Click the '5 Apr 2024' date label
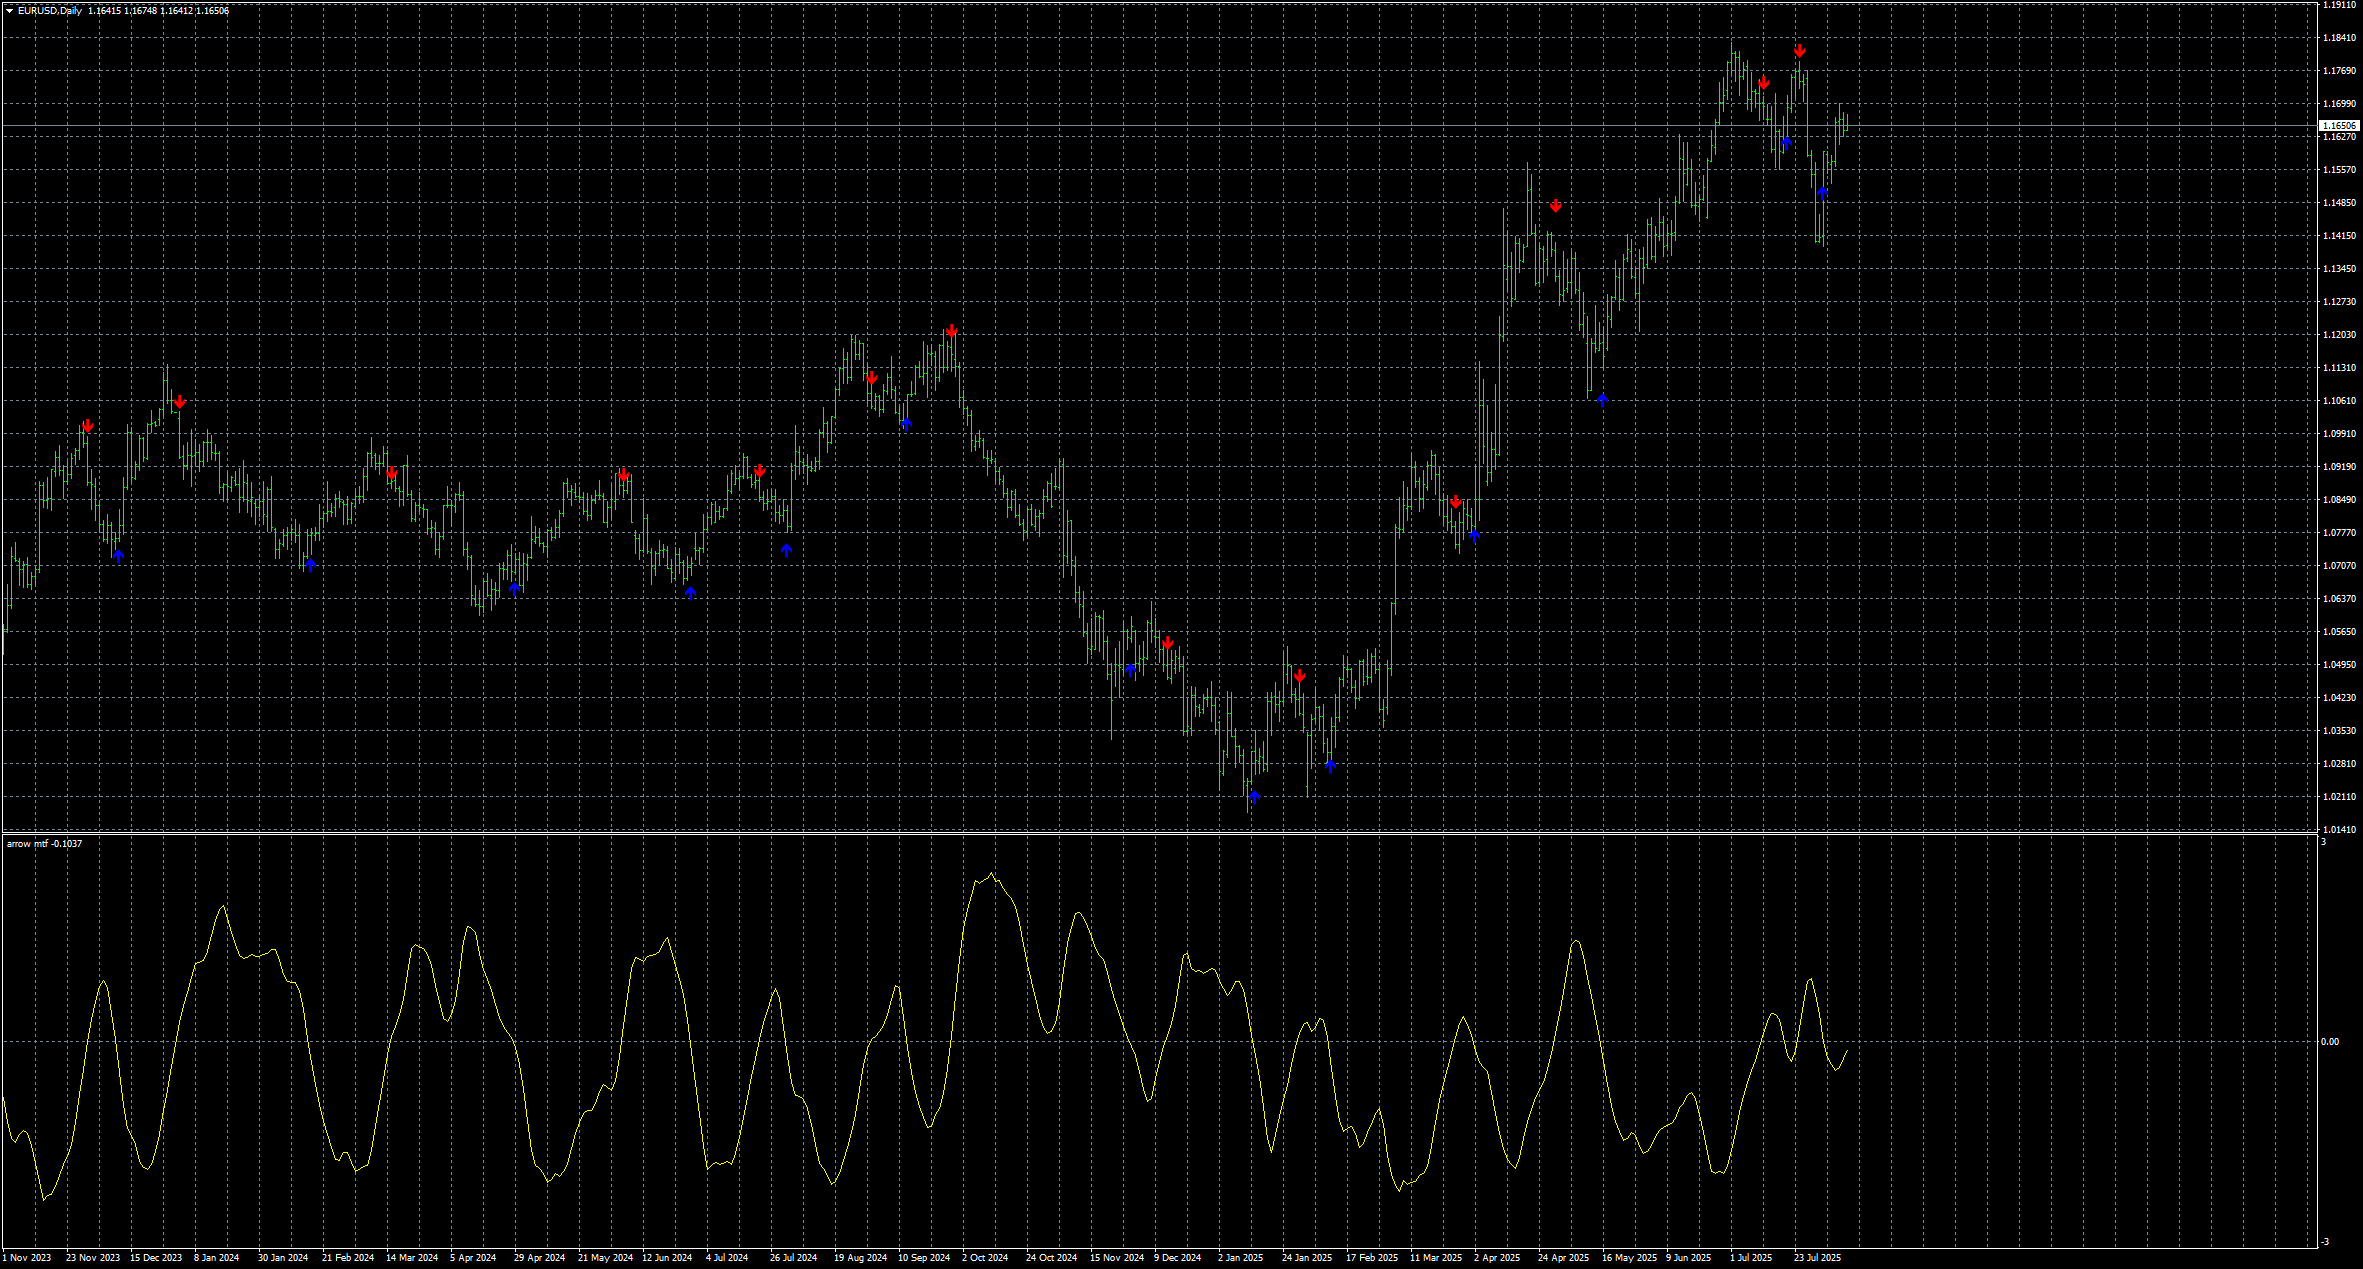The height and width of the screenshot is (1269, 2363). tap(473, 1258)
